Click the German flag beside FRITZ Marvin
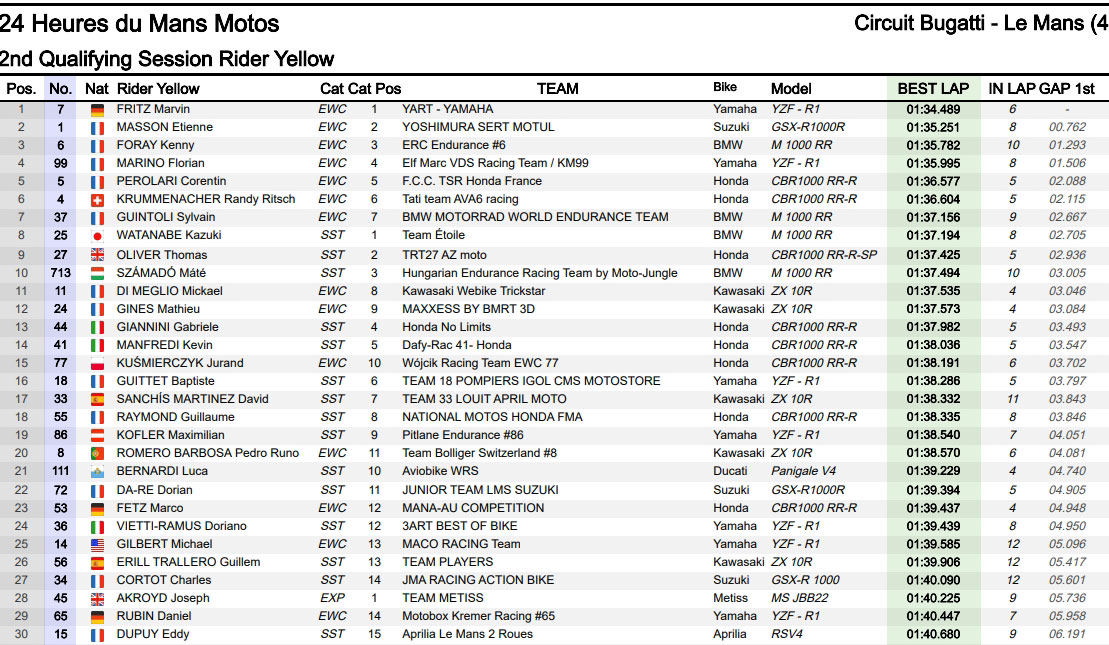Viewport: 1109px width, 645px height. pyautogui.click(x=97, y=110)
